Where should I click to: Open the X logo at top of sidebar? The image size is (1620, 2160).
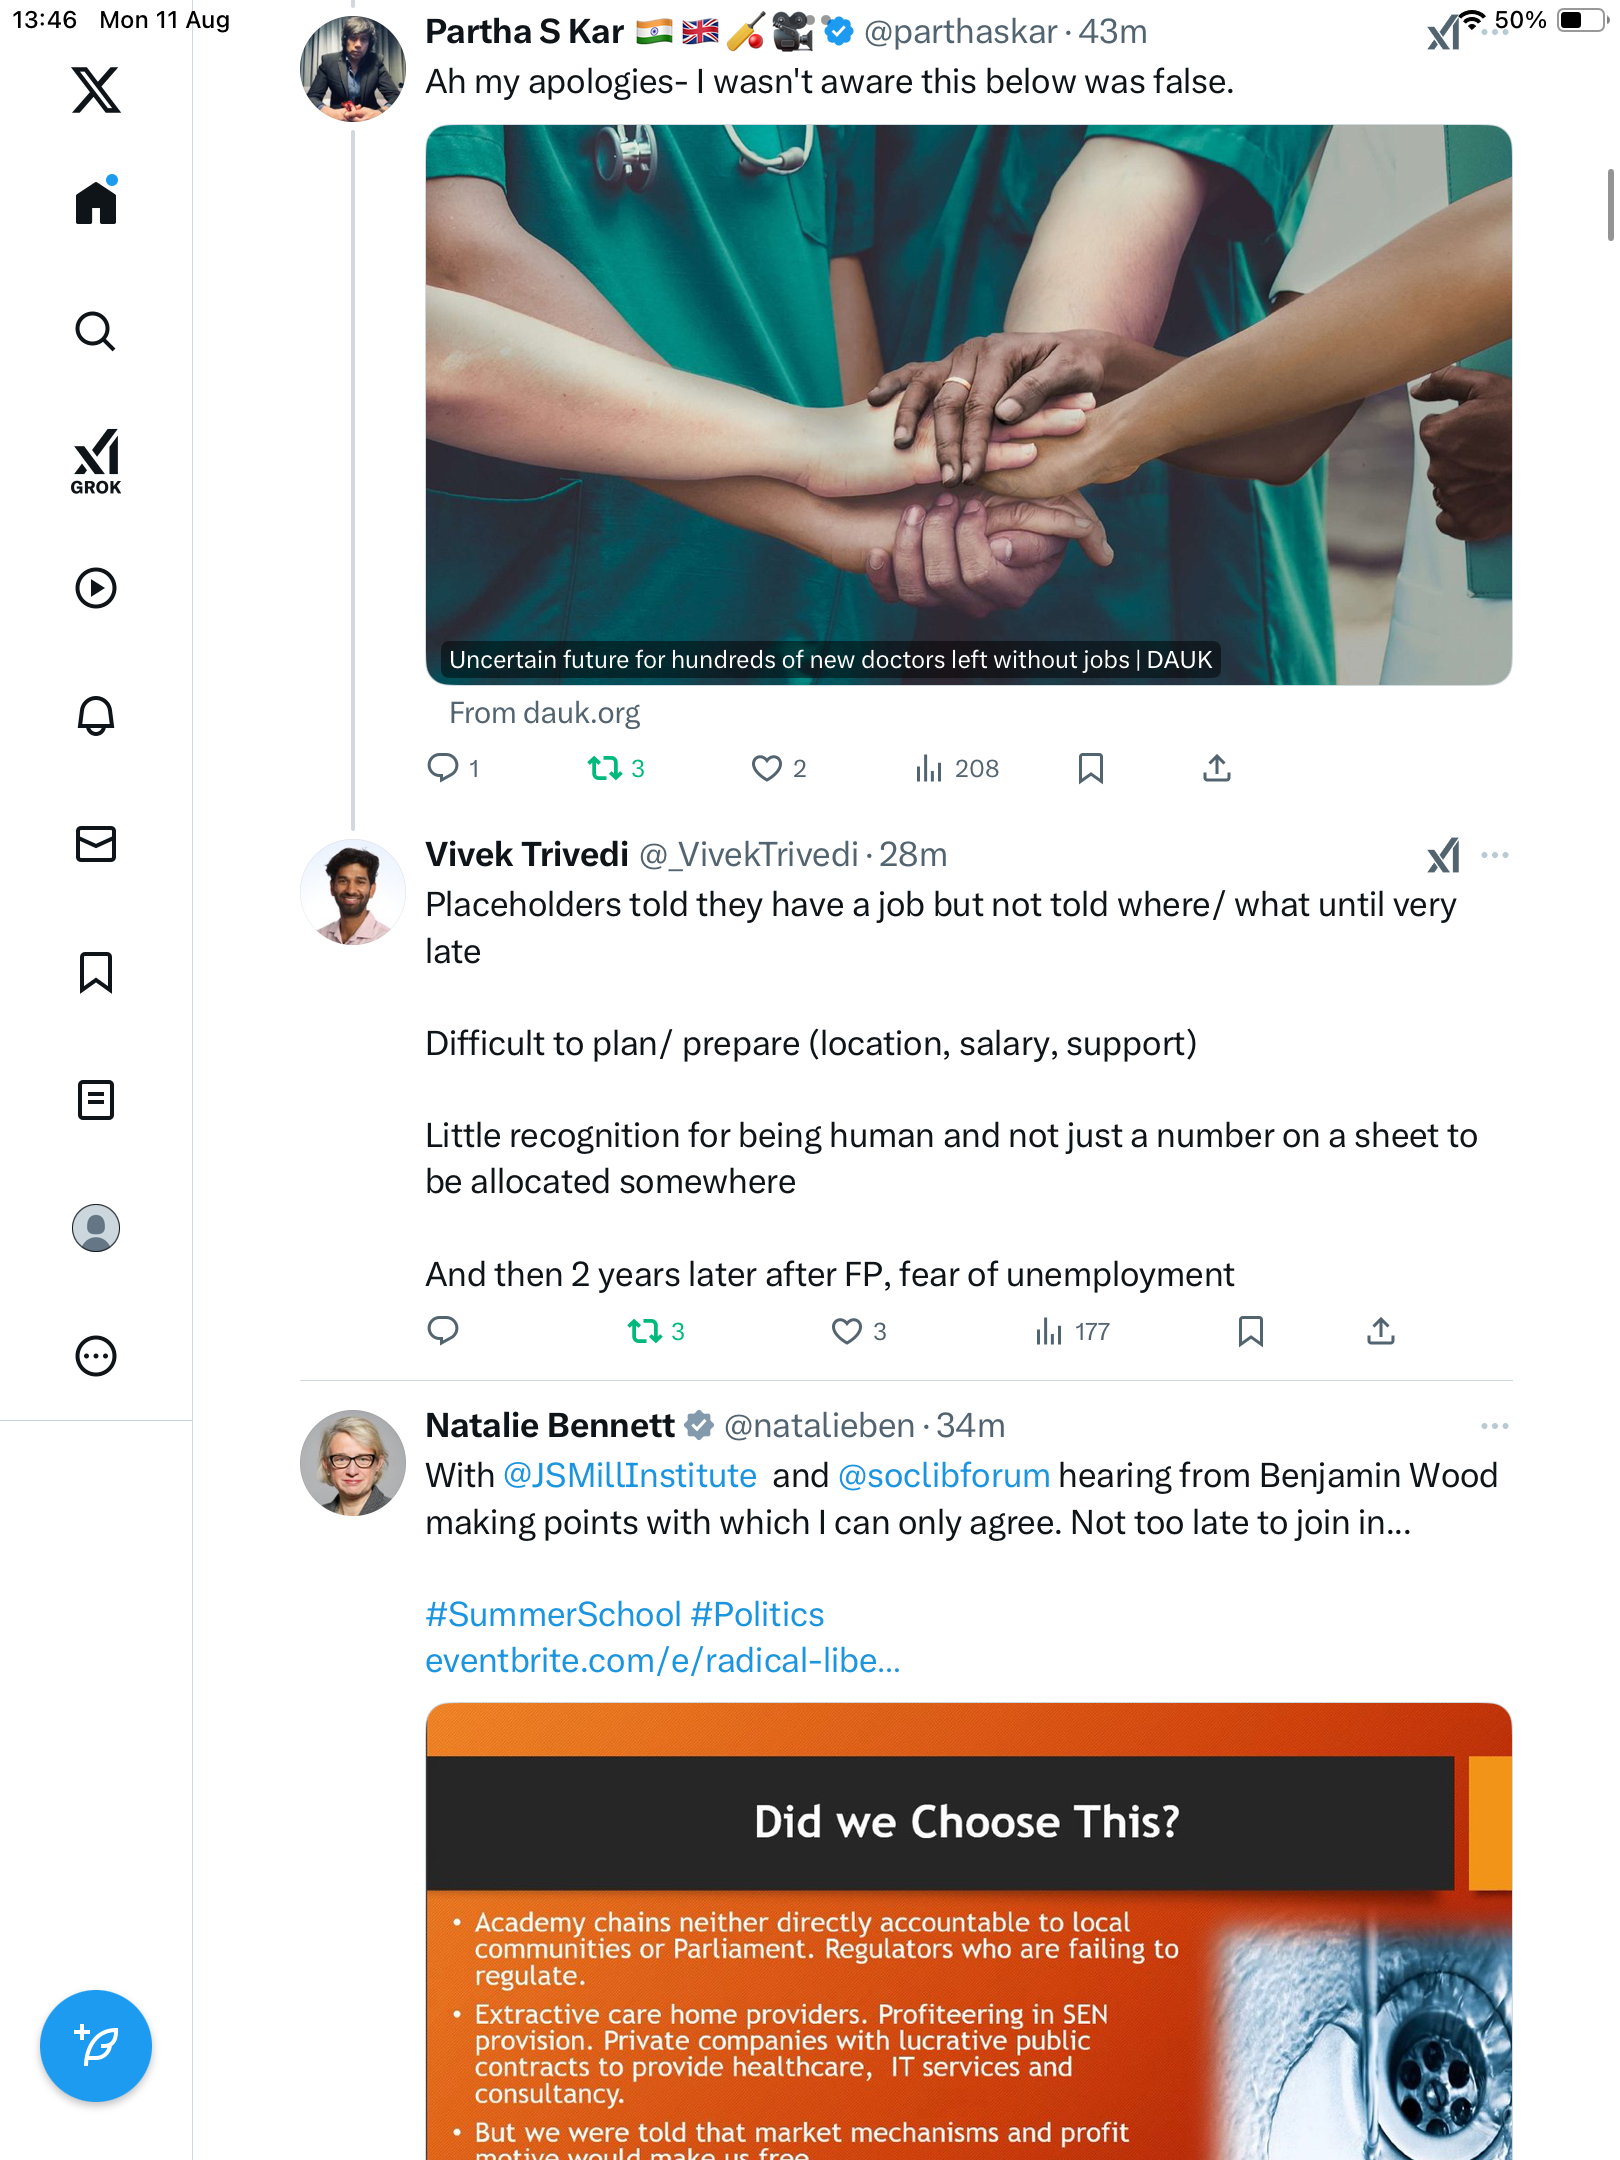pyautogui.click(x=96, y=90)
